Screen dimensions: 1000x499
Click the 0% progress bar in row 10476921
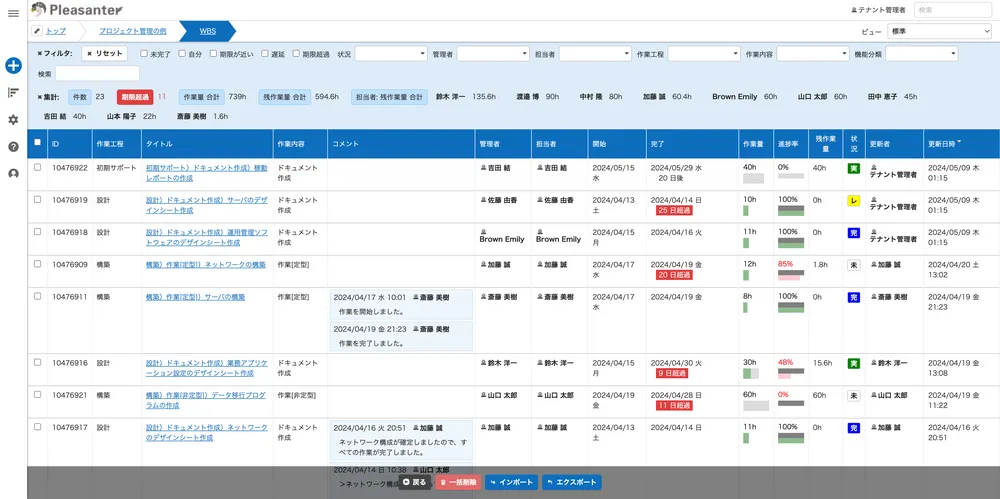coord(790,404)
